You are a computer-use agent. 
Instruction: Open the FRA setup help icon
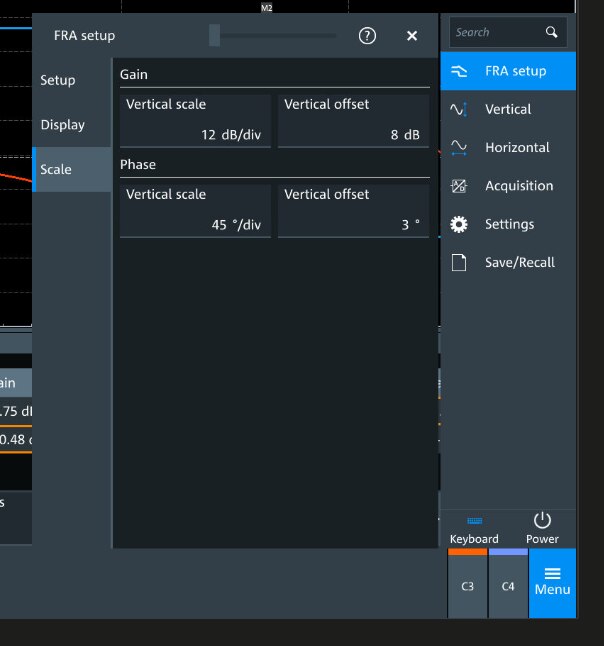pyautogui.click(x=367, y=36)
